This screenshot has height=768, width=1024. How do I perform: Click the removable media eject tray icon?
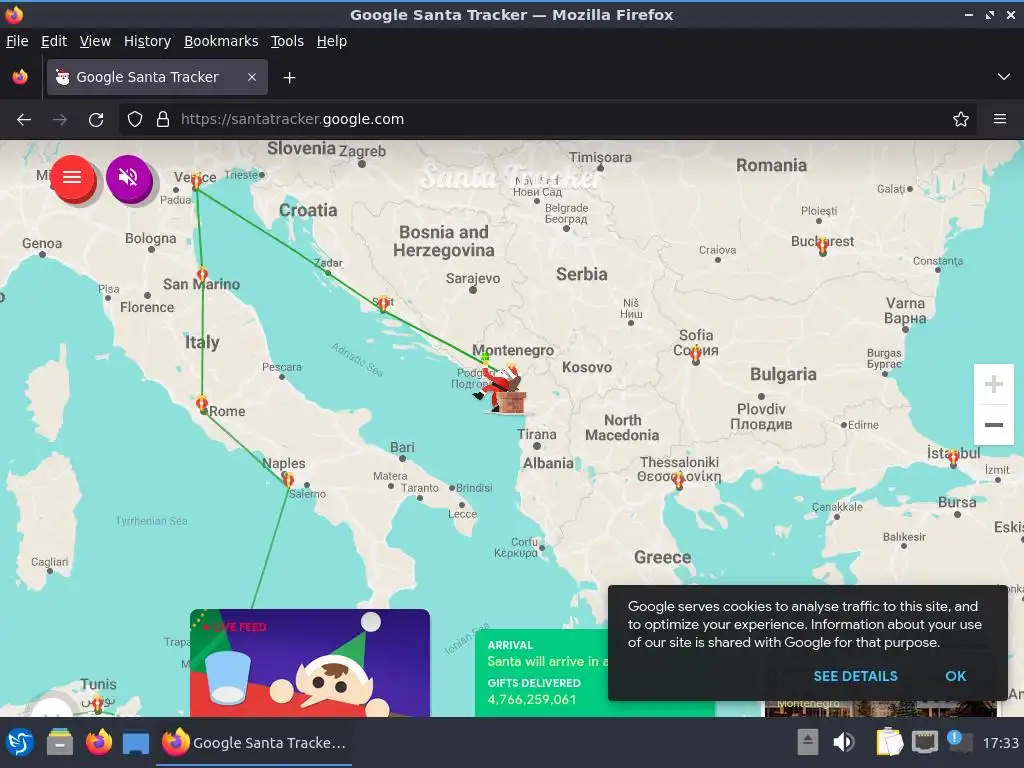pos(808,743)
